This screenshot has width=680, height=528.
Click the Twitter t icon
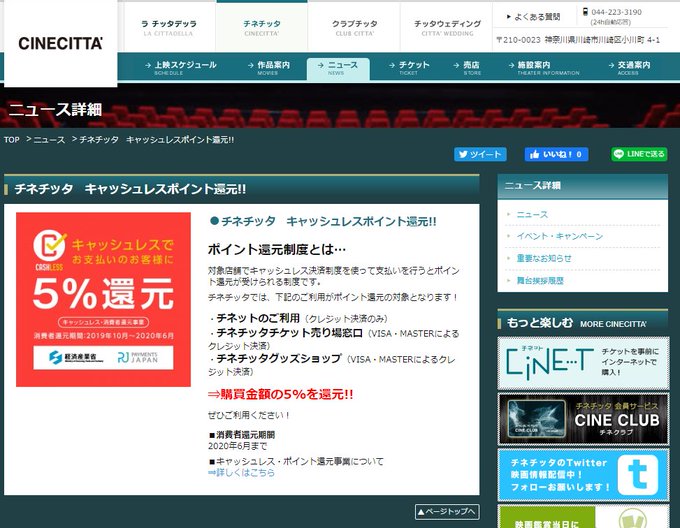pos(638,475)
